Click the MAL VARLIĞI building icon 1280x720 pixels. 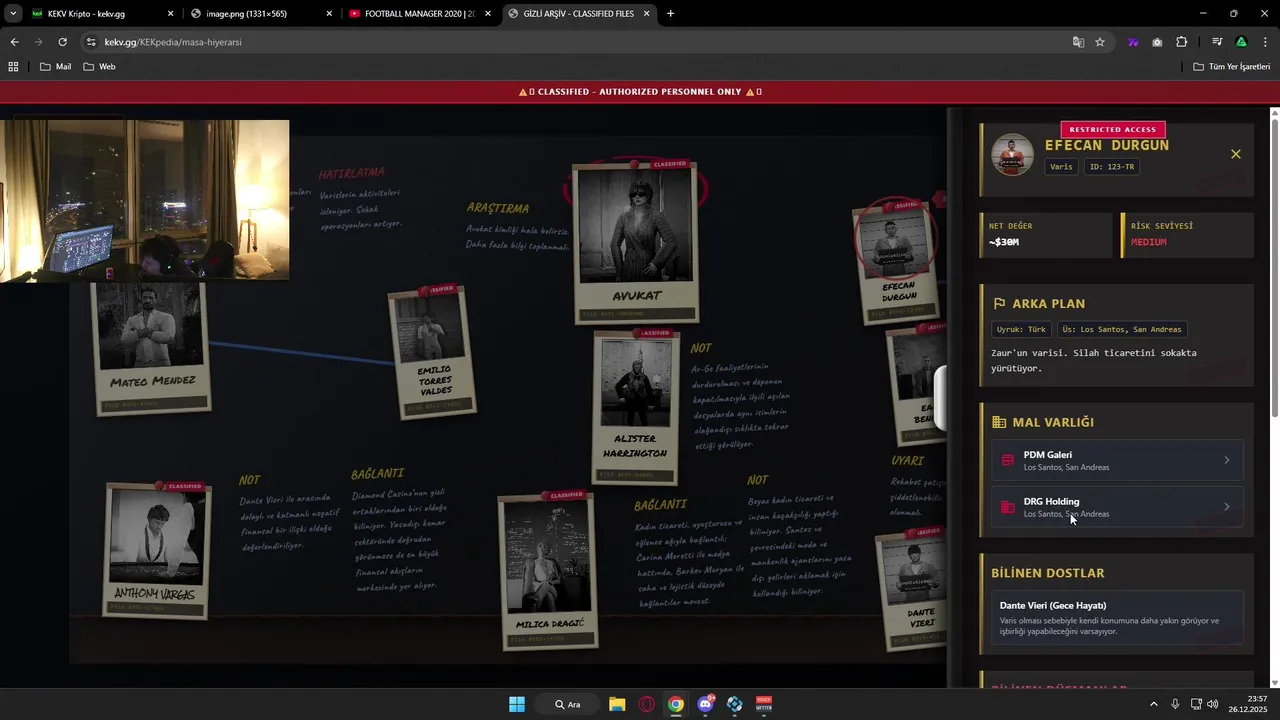pyautogui.click(x=999, y=423)
